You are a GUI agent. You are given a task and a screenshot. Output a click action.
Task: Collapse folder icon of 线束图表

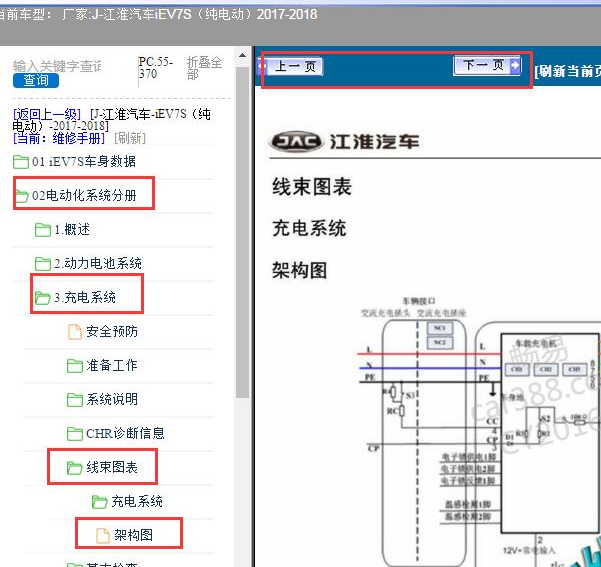(x=75, y=468)
